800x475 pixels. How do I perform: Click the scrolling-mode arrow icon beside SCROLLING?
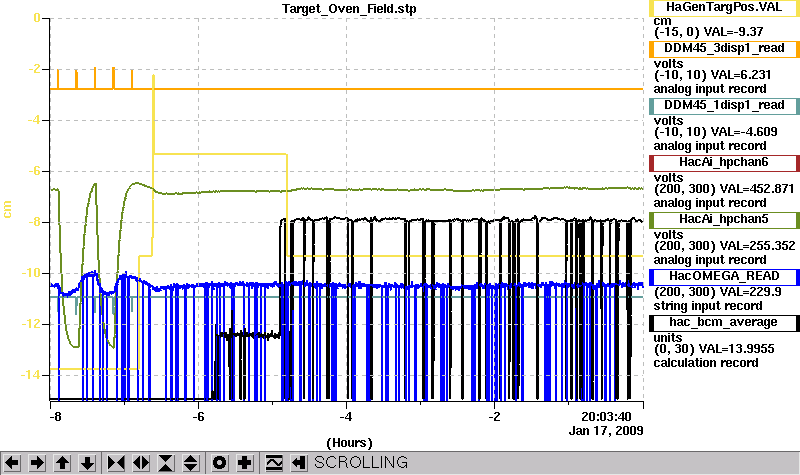point(299,463)
